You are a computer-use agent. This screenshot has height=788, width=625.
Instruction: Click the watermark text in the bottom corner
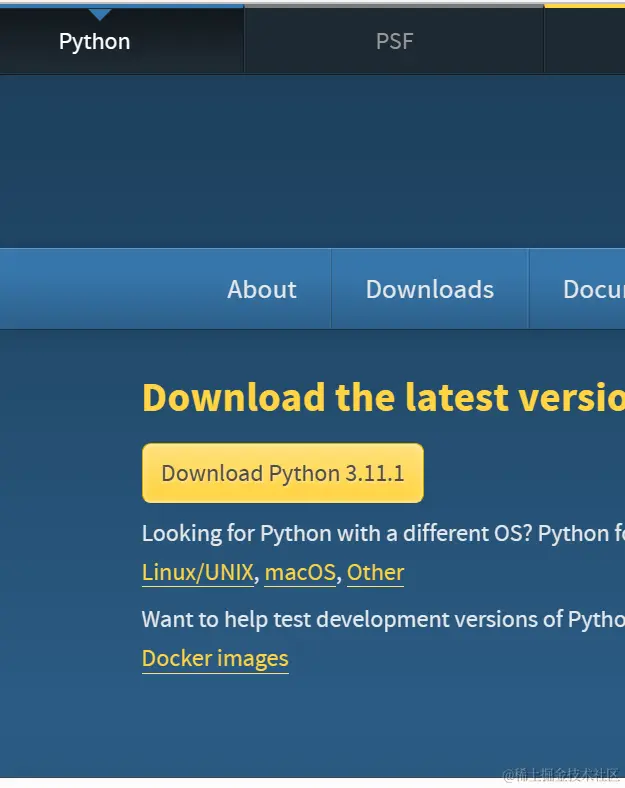point(560,775)
